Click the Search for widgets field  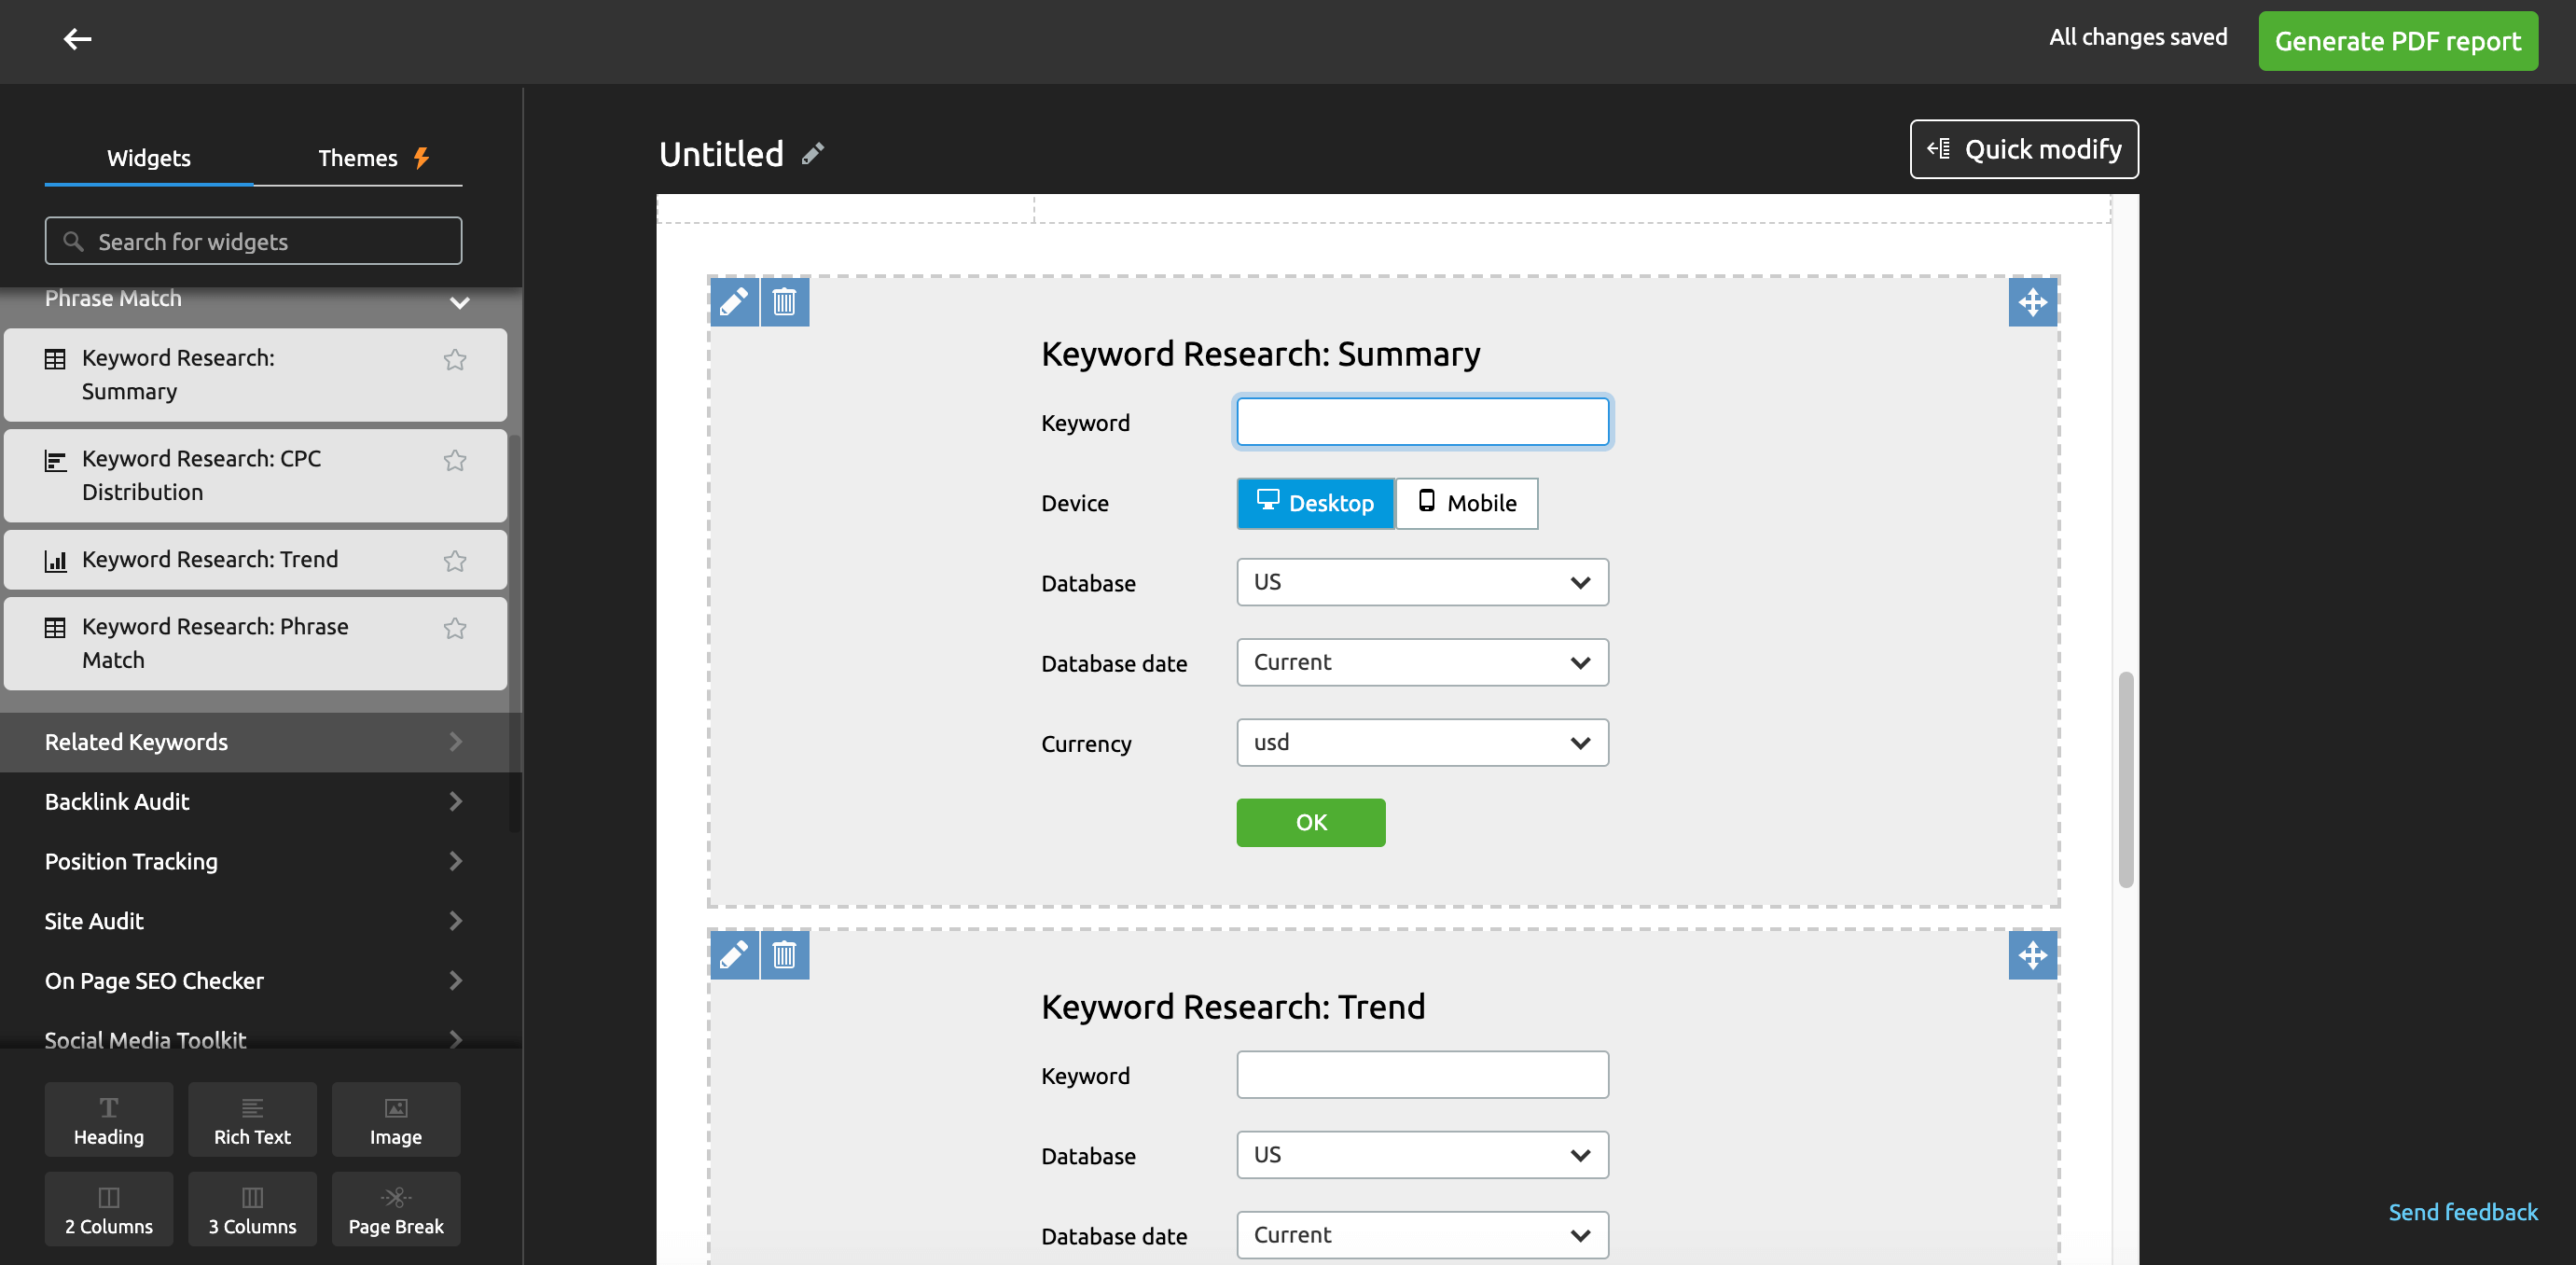[x=253, y=242]
